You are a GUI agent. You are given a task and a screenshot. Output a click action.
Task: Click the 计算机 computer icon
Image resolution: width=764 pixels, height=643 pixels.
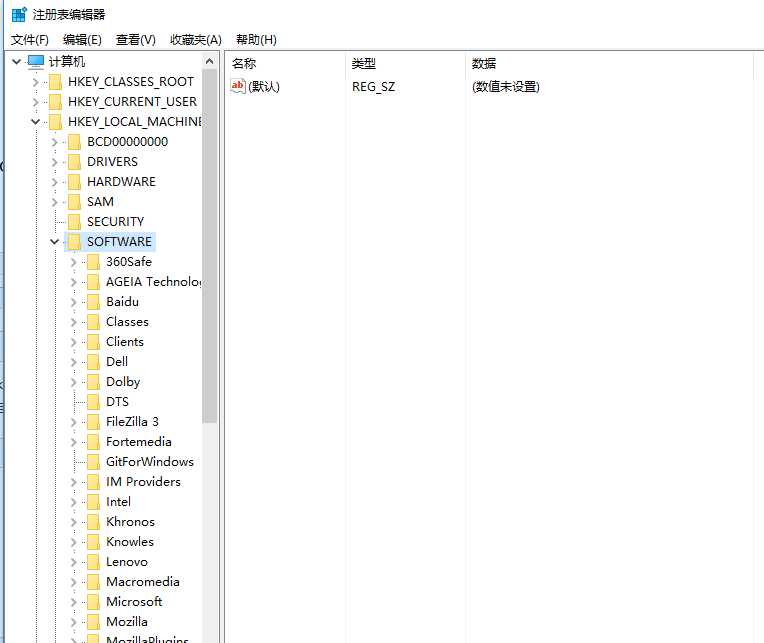click(x=36, y=61)
